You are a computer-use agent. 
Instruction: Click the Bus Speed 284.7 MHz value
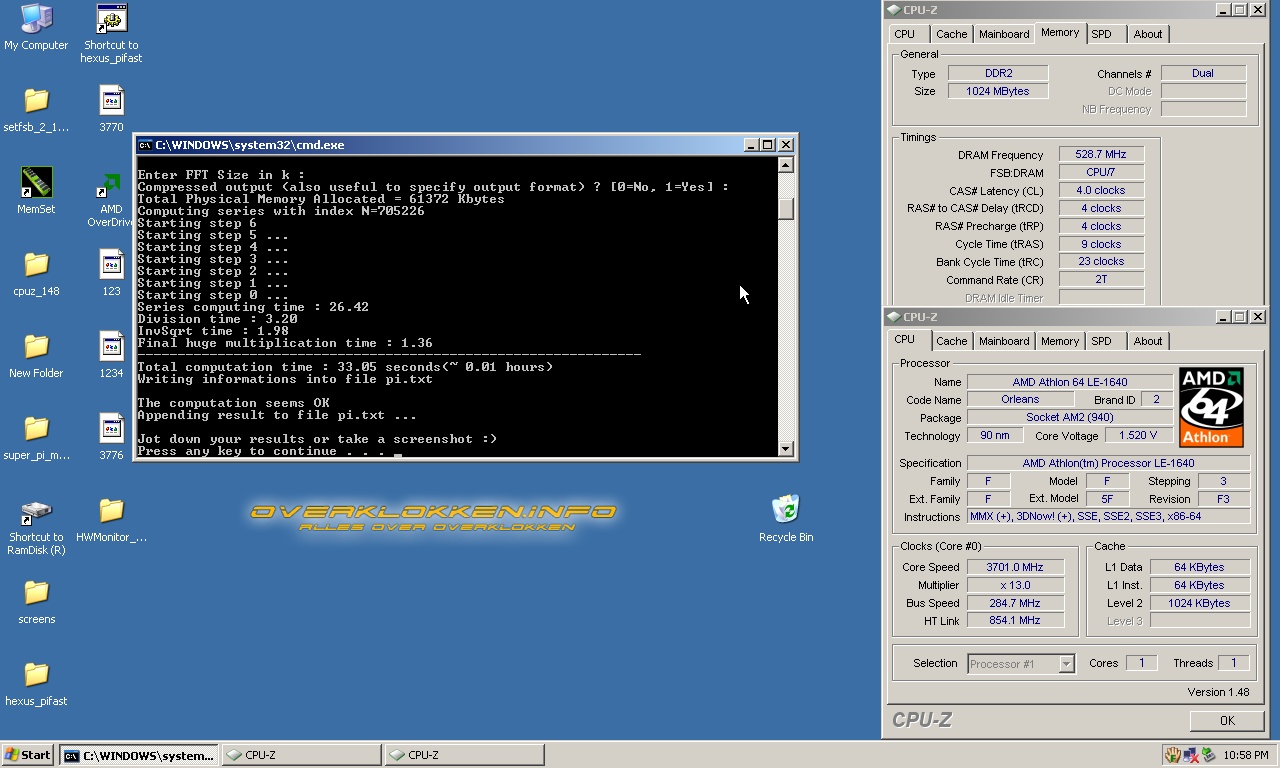pyautogui.click(x=1014, y=603)
